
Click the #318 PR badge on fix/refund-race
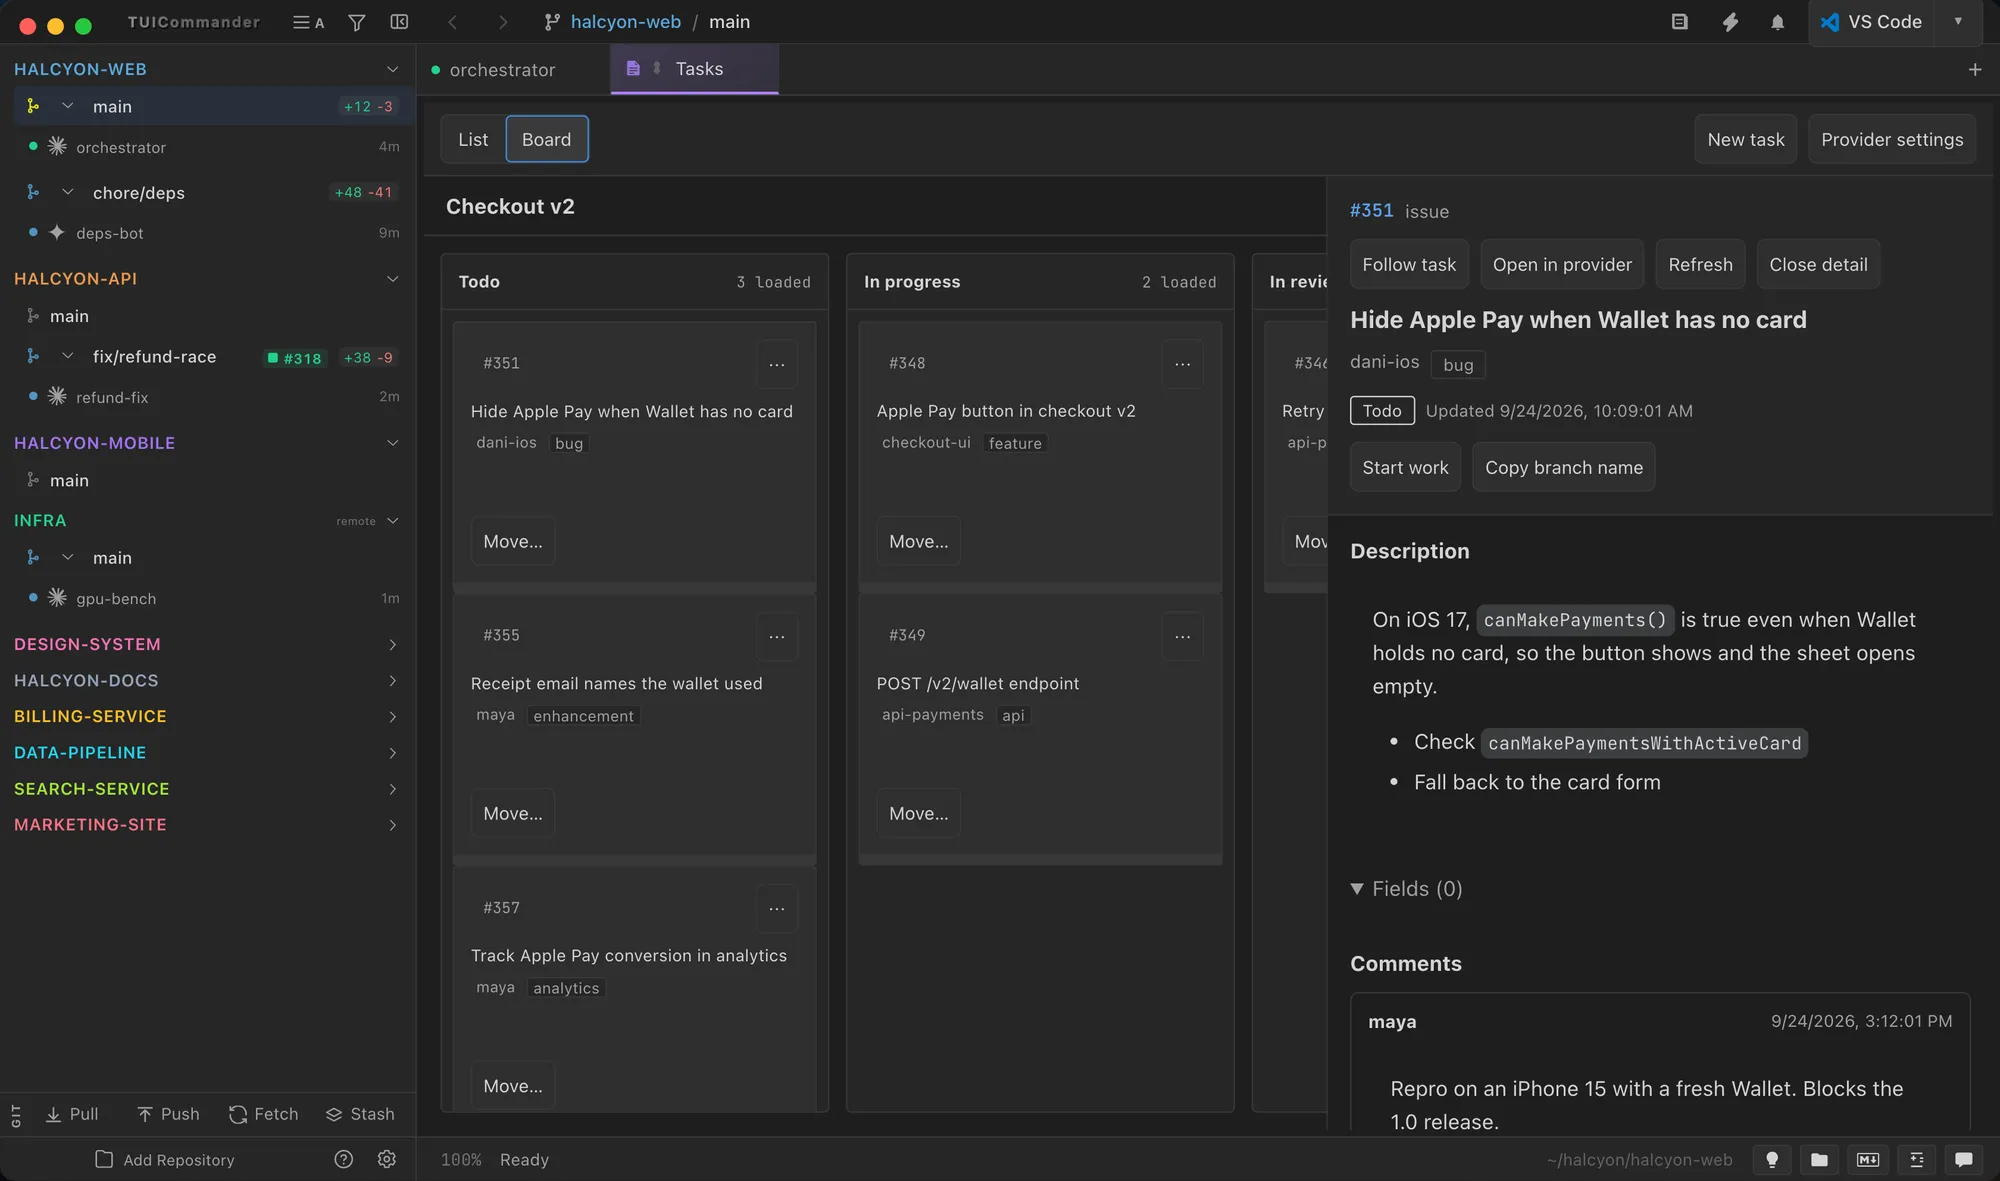click(294, 358)
